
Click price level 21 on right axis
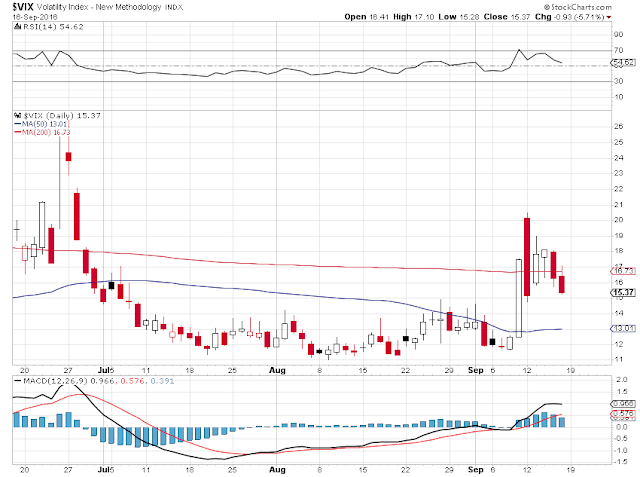[618, 204]
